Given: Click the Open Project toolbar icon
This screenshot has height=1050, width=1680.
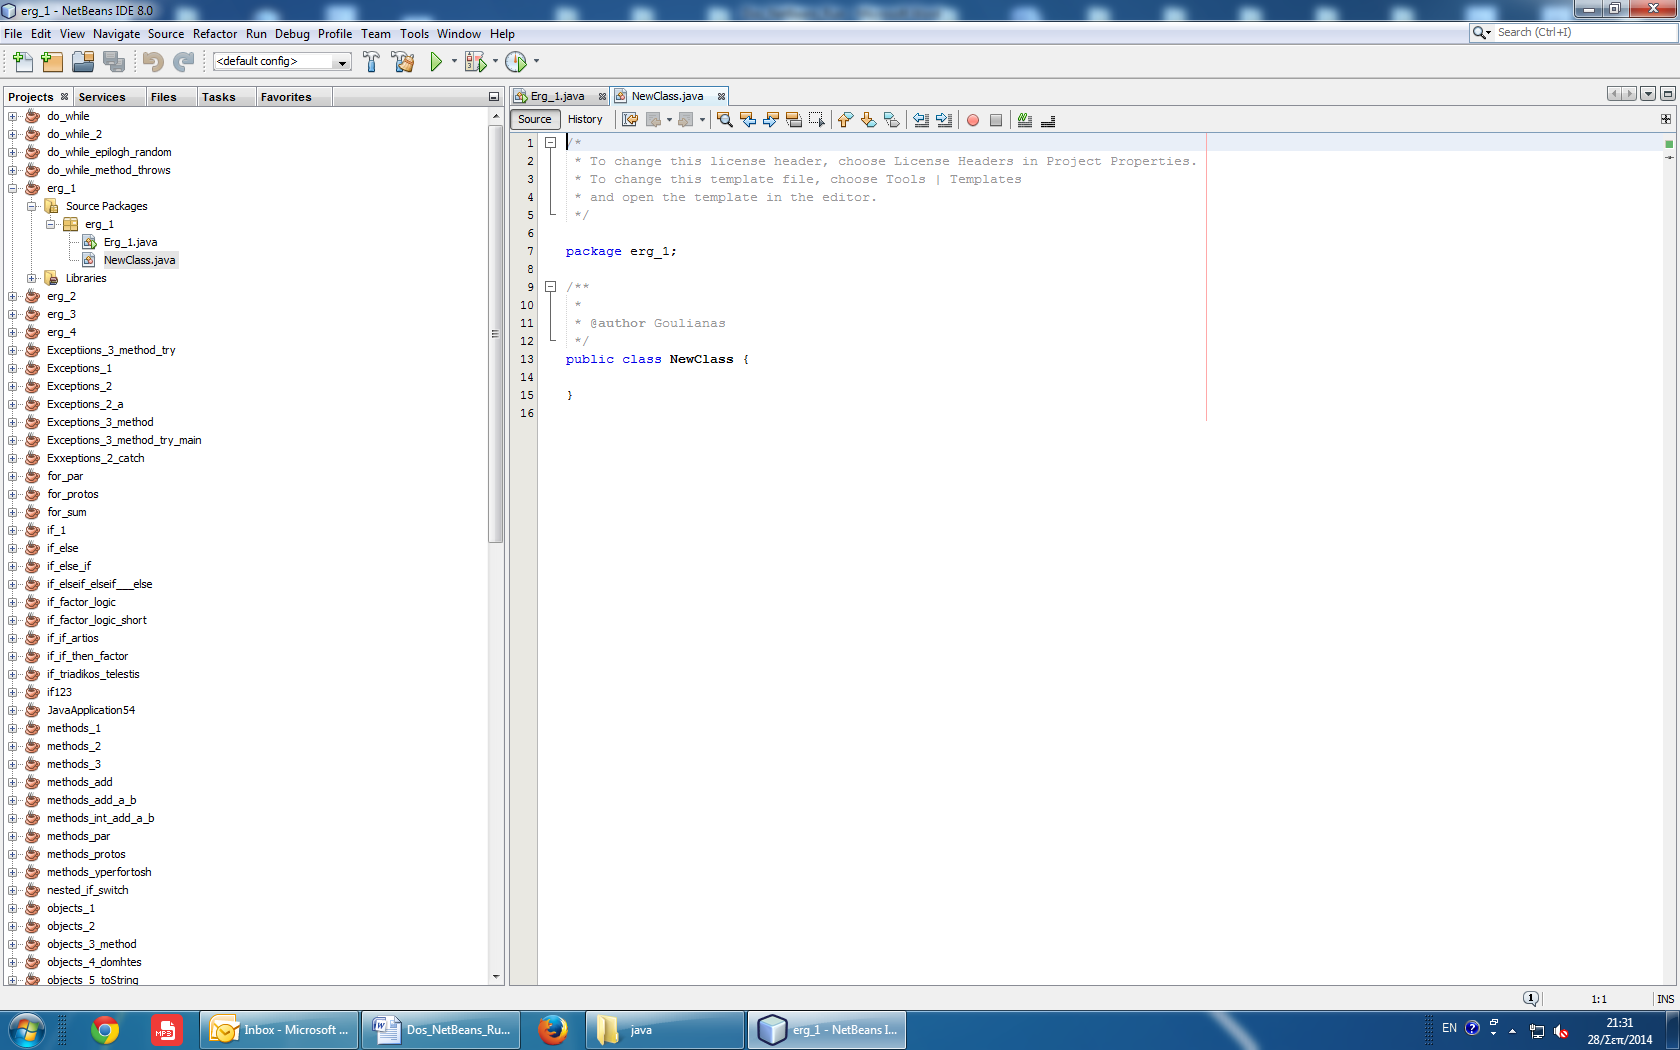Looking at the screenshot, I should (x=83, y=62).
